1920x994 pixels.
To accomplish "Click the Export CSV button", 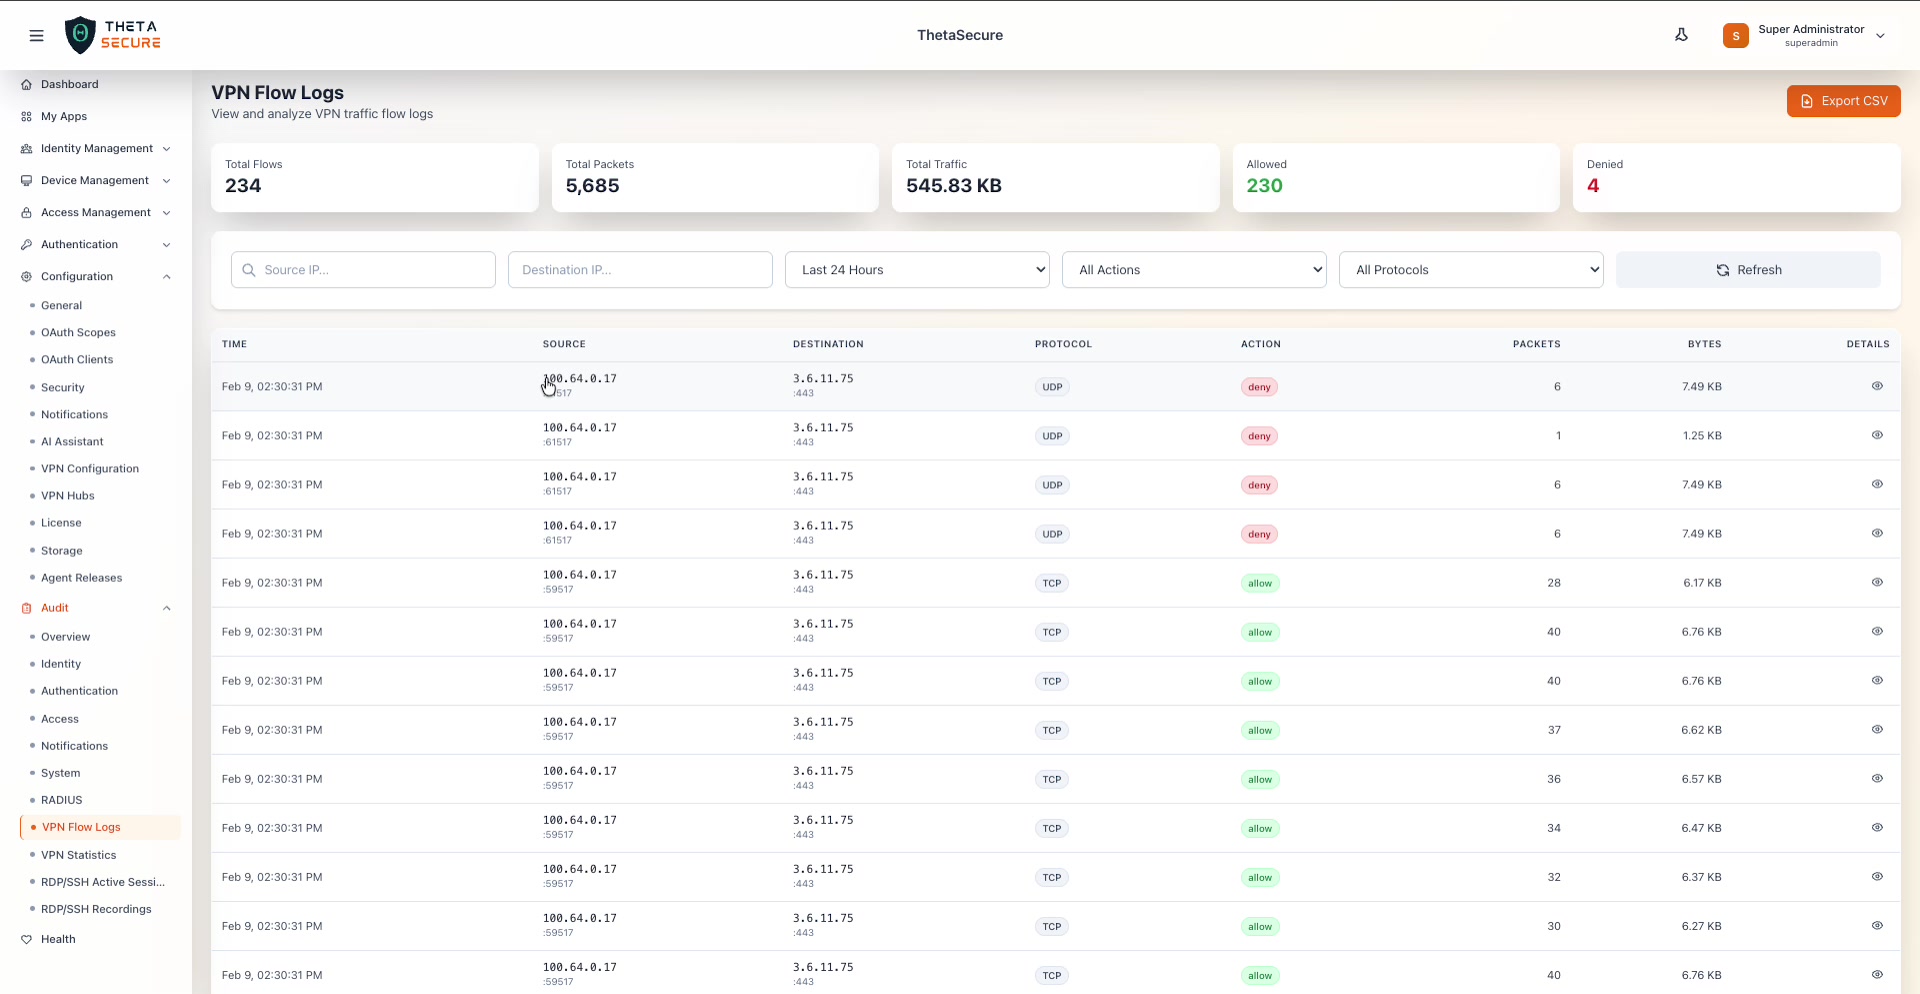I will 1843,101.
